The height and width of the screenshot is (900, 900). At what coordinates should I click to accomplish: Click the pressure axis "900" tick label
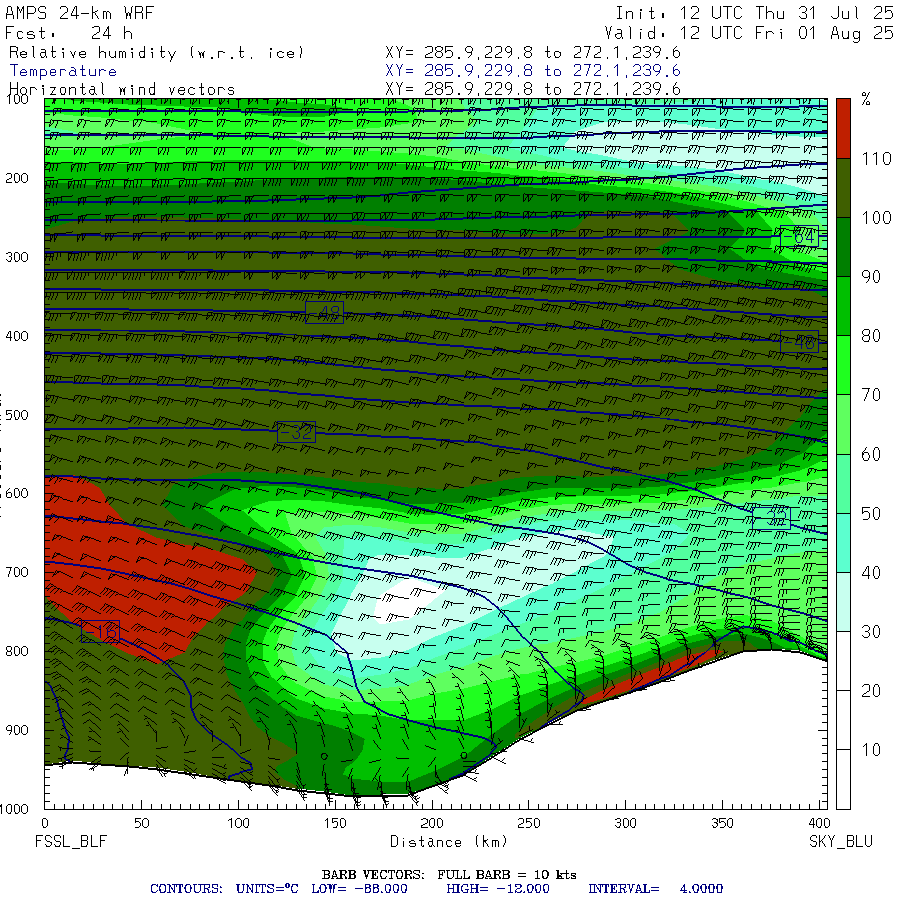pyautogui.click(x=17, y=730)
